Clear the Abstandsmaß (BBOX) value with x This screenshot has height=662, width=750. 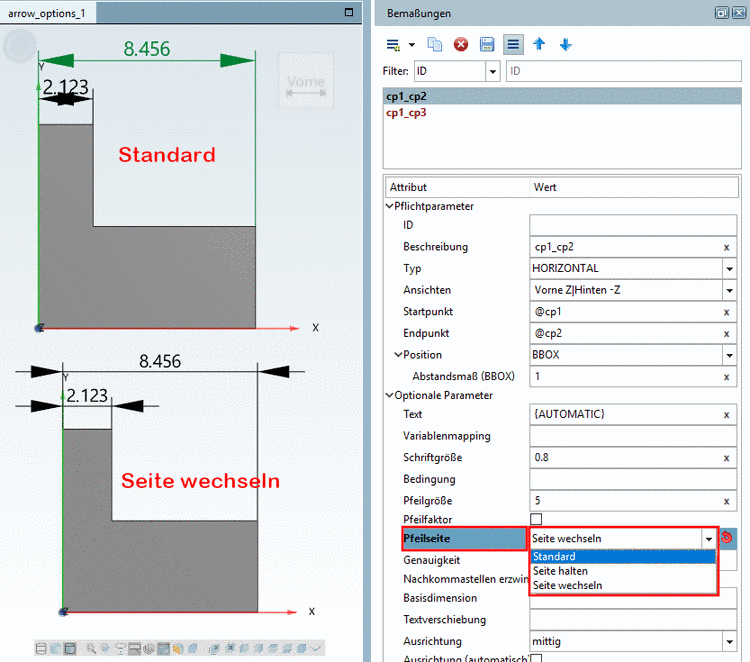coord(726,377)
